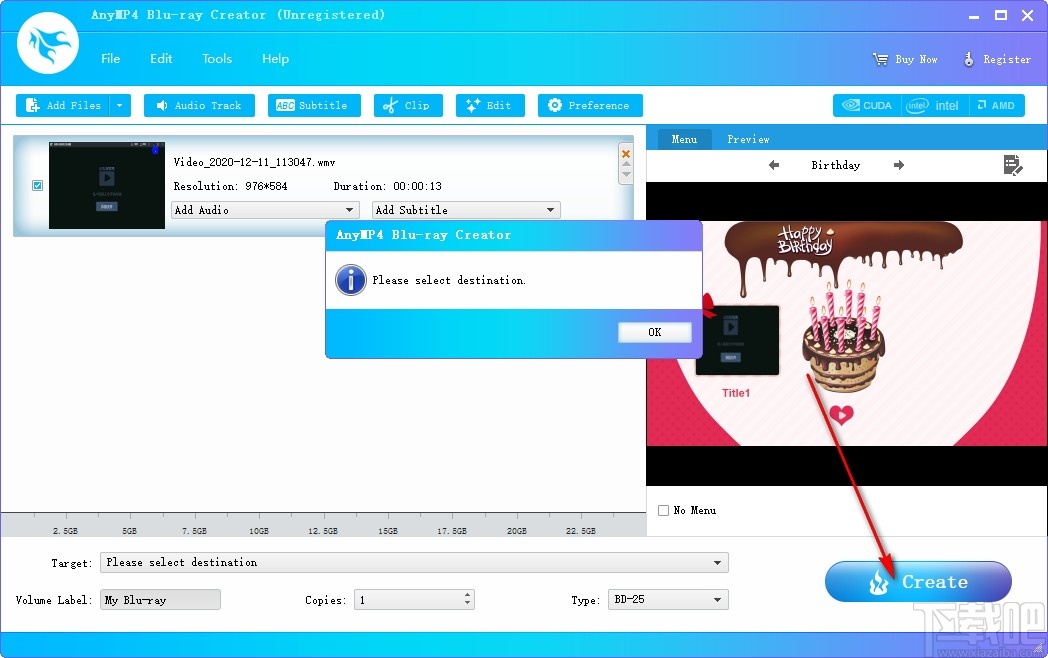Viewport: 1048px width, 658px height.
Task: Click the menu template edit icon
Action: 1013,165
